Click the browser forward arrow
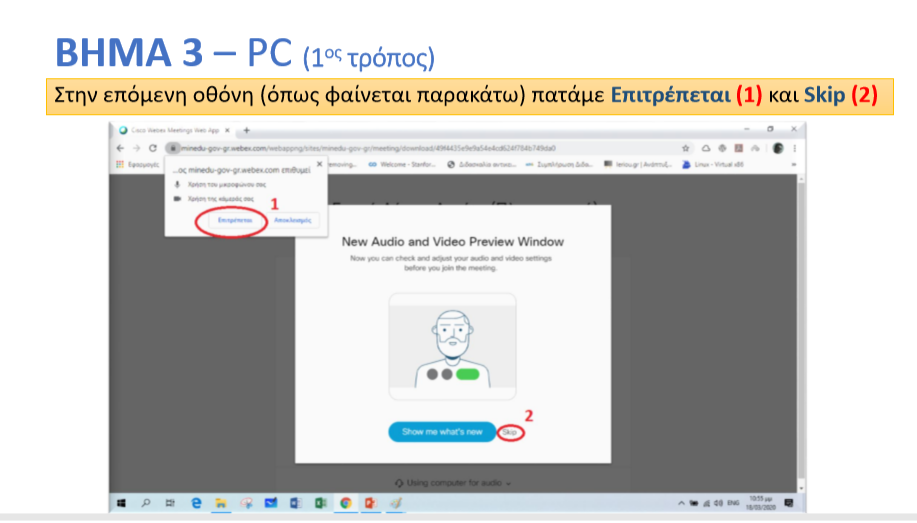The image size is (917, 523). click(x=136, y=148)
